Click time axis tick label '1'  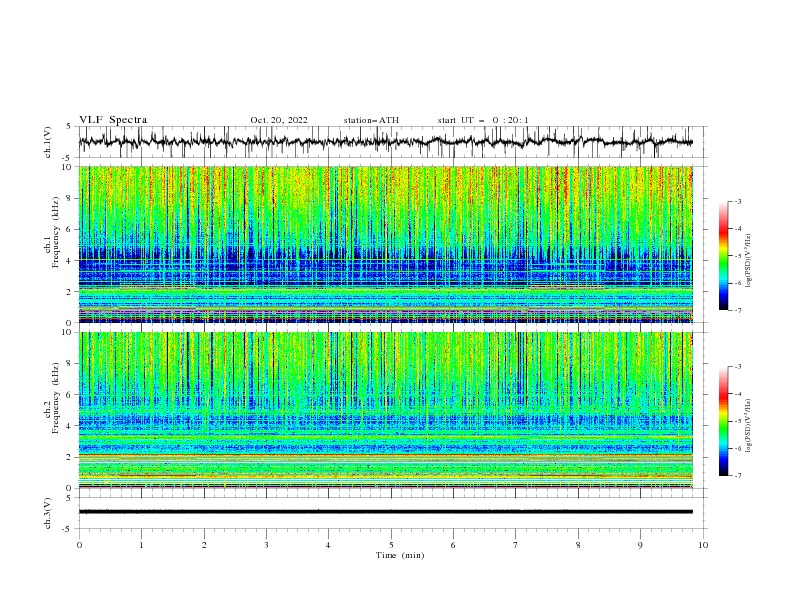pos(141,545)
